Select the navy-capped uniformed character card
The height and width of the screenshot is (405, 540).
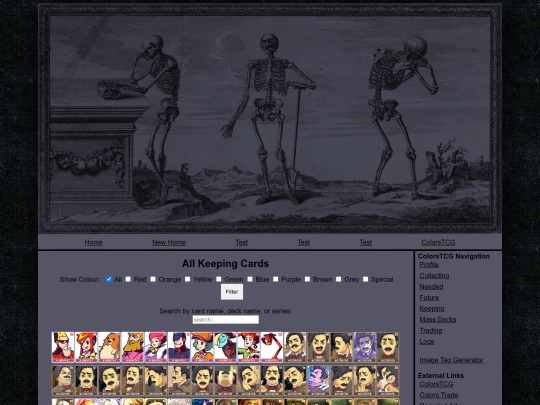coord(179,347)
